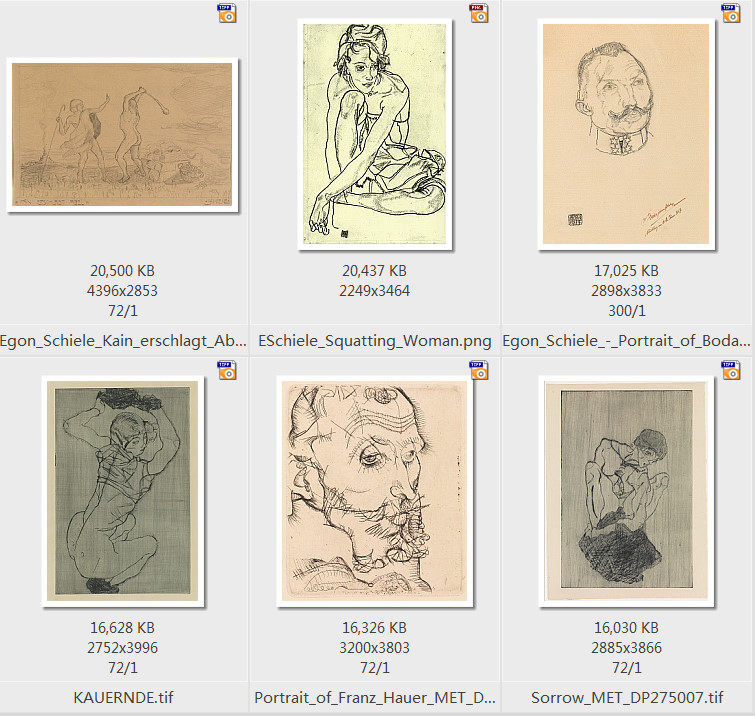The width and height of the screenshot is (755, 716).
Task: Select the Squatting Woman thumbnail
Action: point(375,134)
